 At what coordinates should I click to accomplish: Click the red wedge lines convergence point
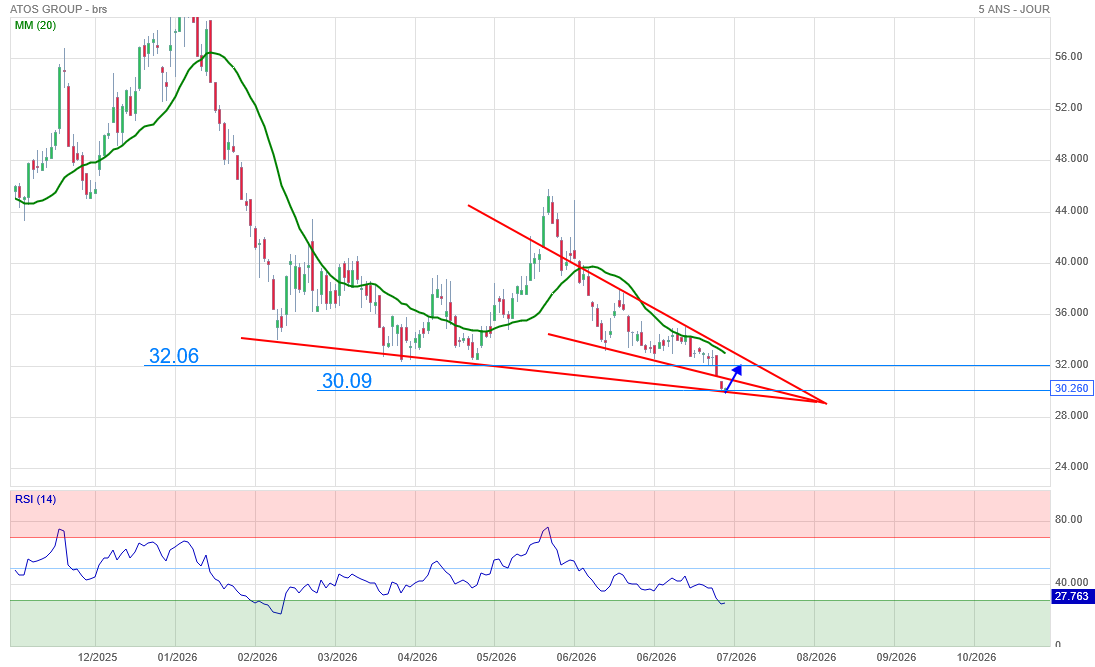pyautogui.click(x=824, y=403)
